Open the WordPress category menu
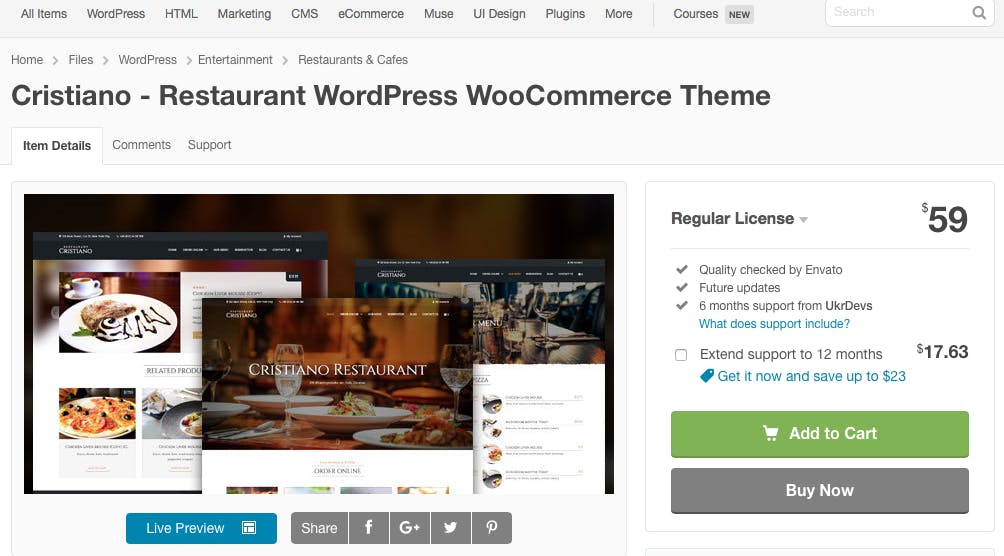 coord(116,13)
